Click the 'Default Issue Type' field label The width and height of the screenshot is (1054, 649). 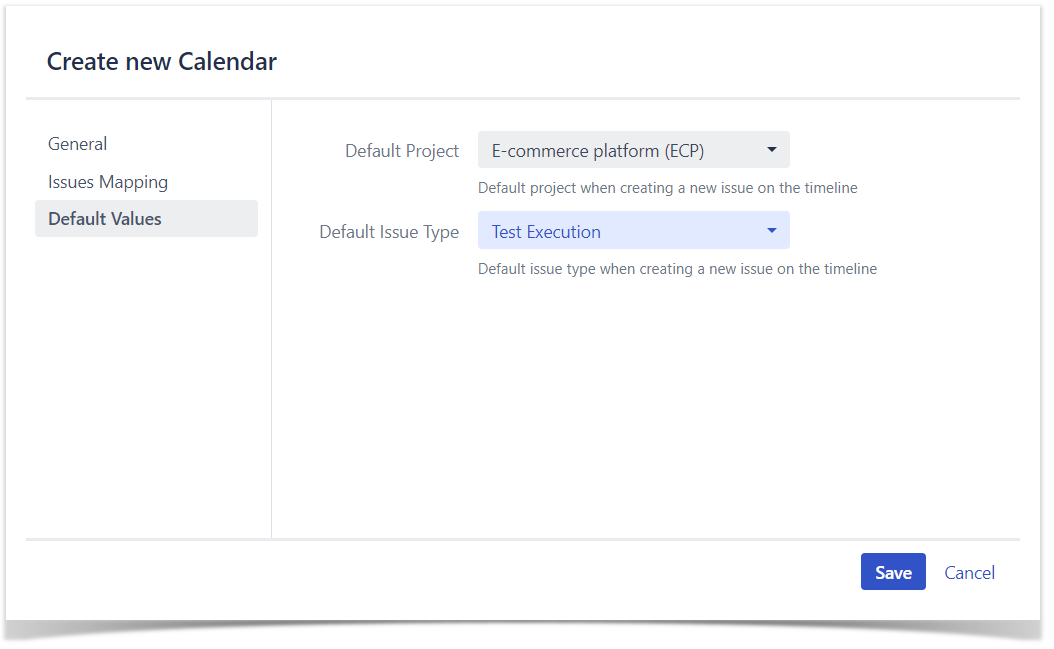[389, 232]
